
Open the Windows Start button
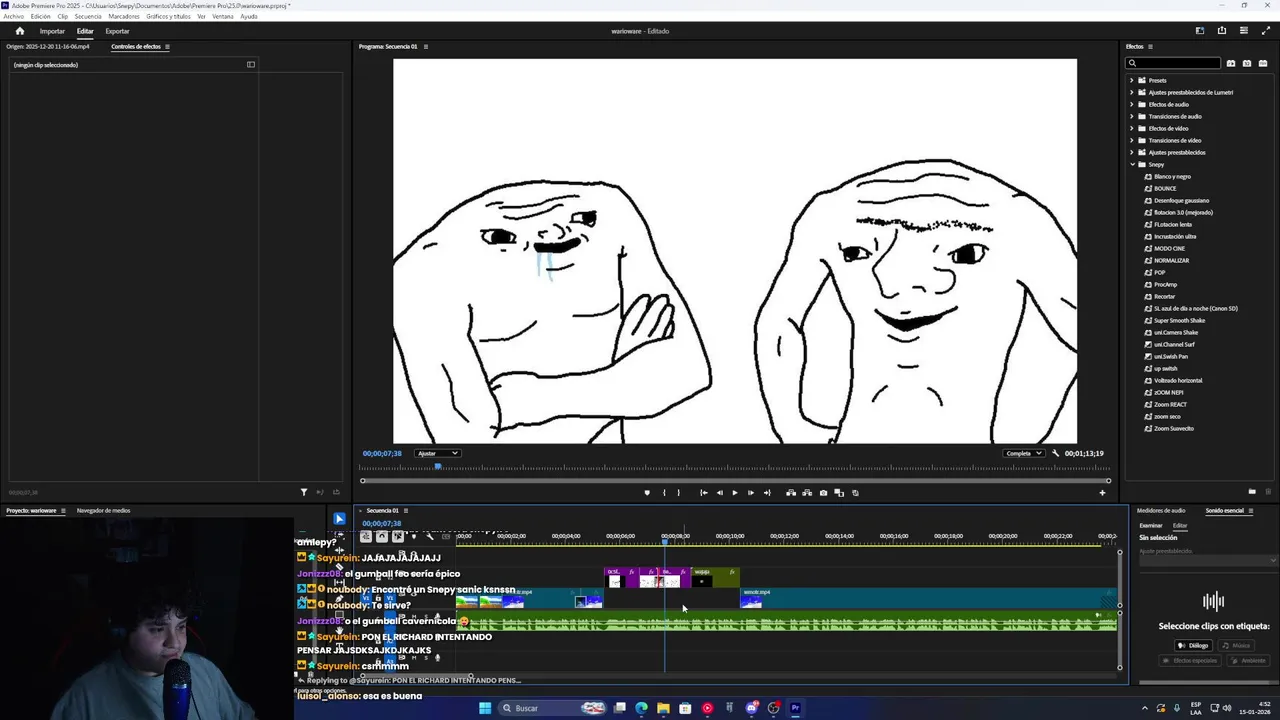[485, 708]
